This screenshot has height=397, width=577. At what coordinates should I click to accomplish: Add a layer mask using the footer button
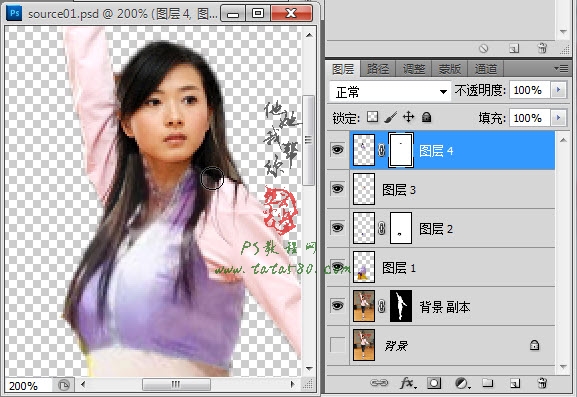click(434, 383)
